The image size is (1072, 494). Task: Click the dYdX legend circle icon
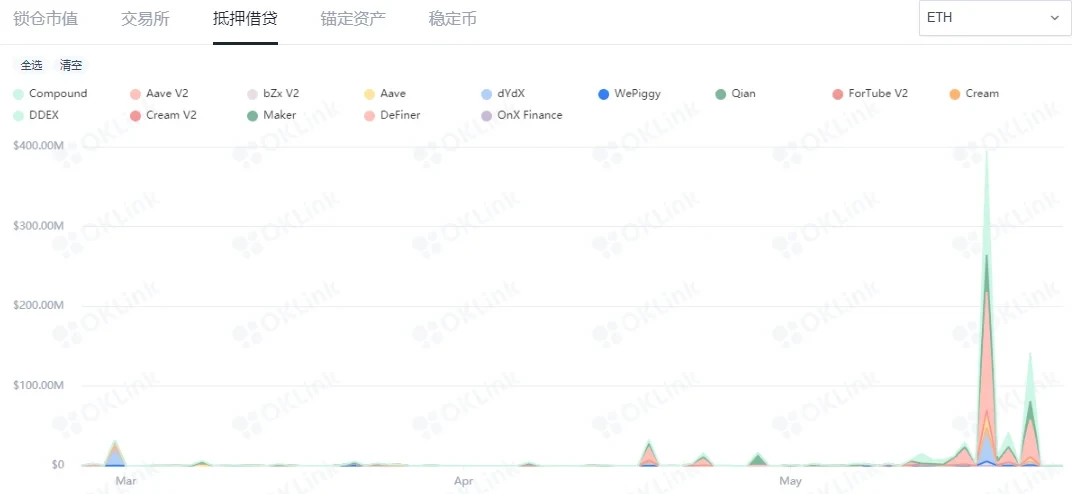coord(487,94)
